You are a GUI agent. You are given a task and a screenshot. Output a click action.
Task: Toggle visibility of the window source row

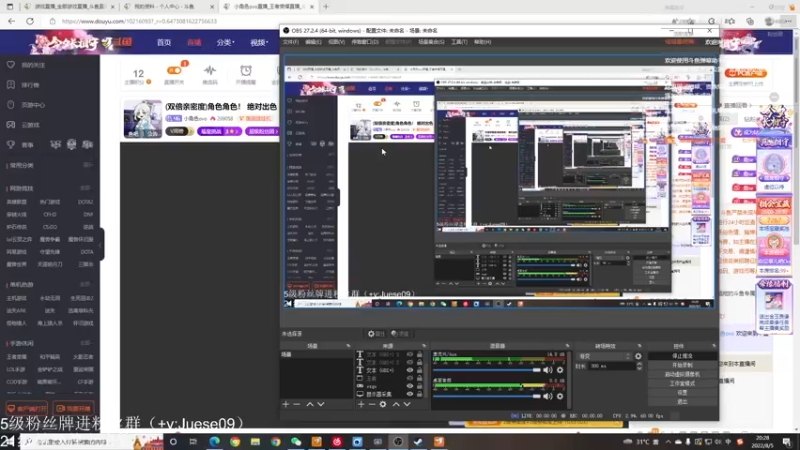410,378
